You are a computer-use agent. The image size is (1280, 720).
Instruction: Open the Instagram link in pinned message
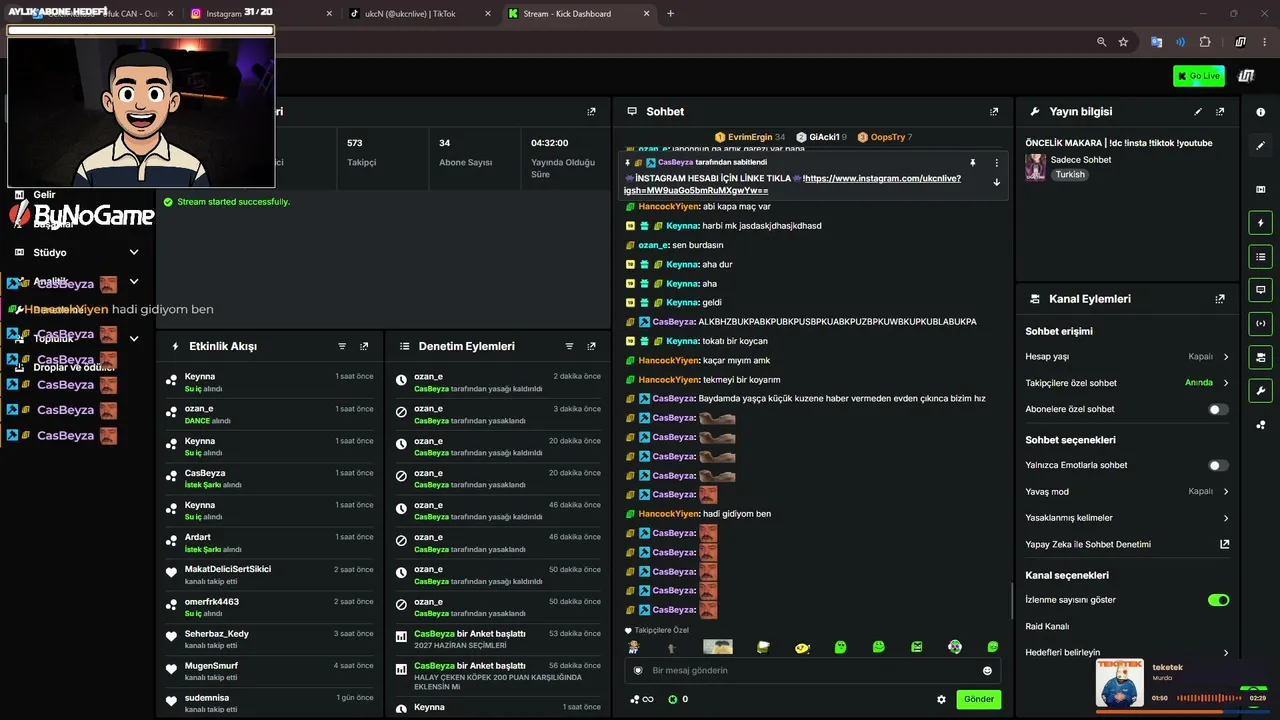[794, 184]
